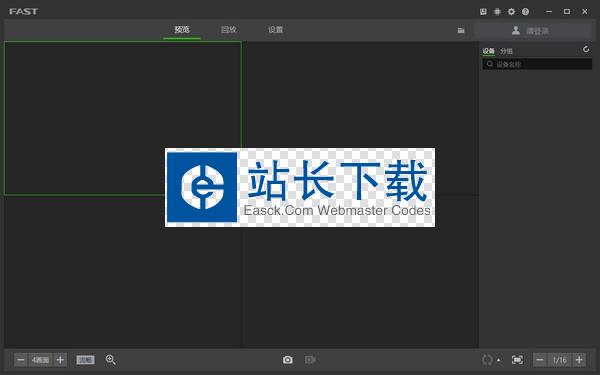Increase the screen split count
Viewport: 600px width, 375px height.
coord(60,360)
